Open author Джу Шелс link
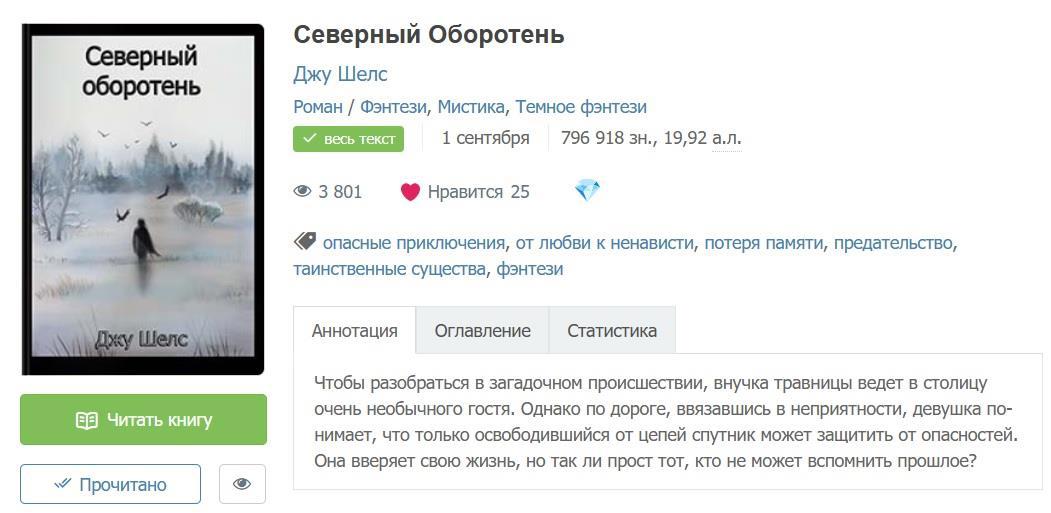The width and height of the screenshot is (1051, 513). tap(340, 74)
